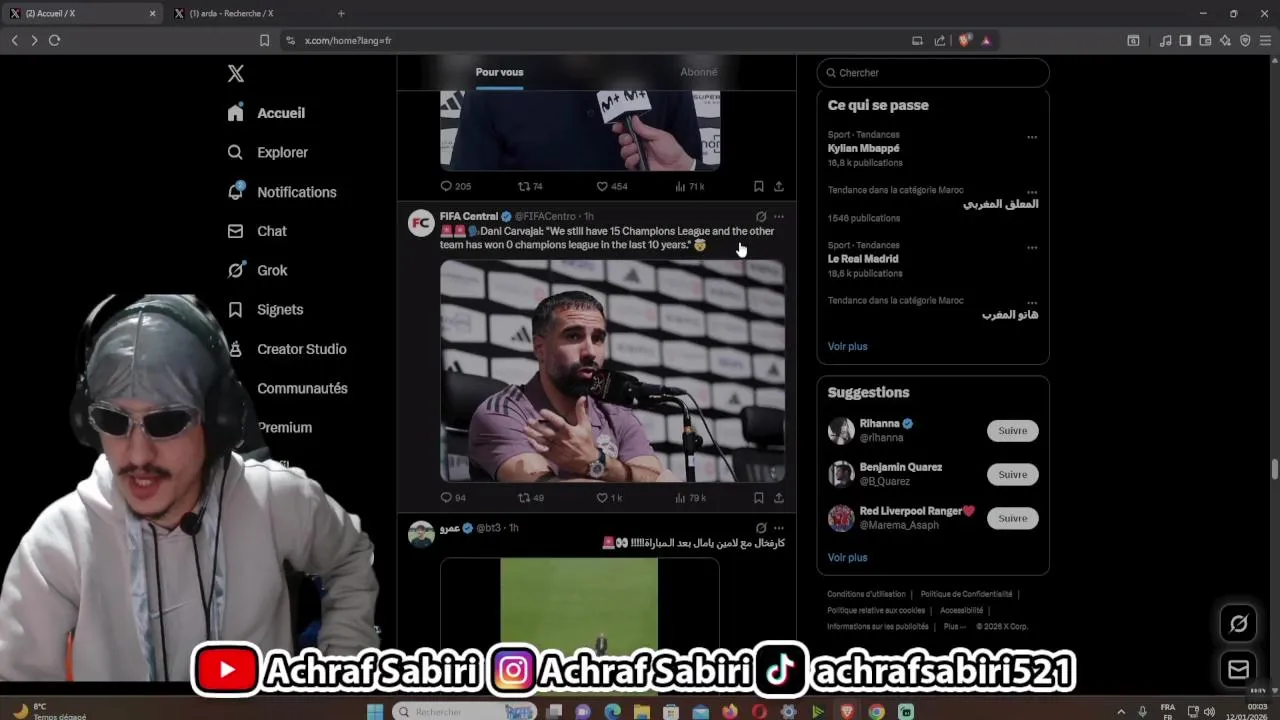
Task: Open the floating messages envelope button
Action: 1238,669
